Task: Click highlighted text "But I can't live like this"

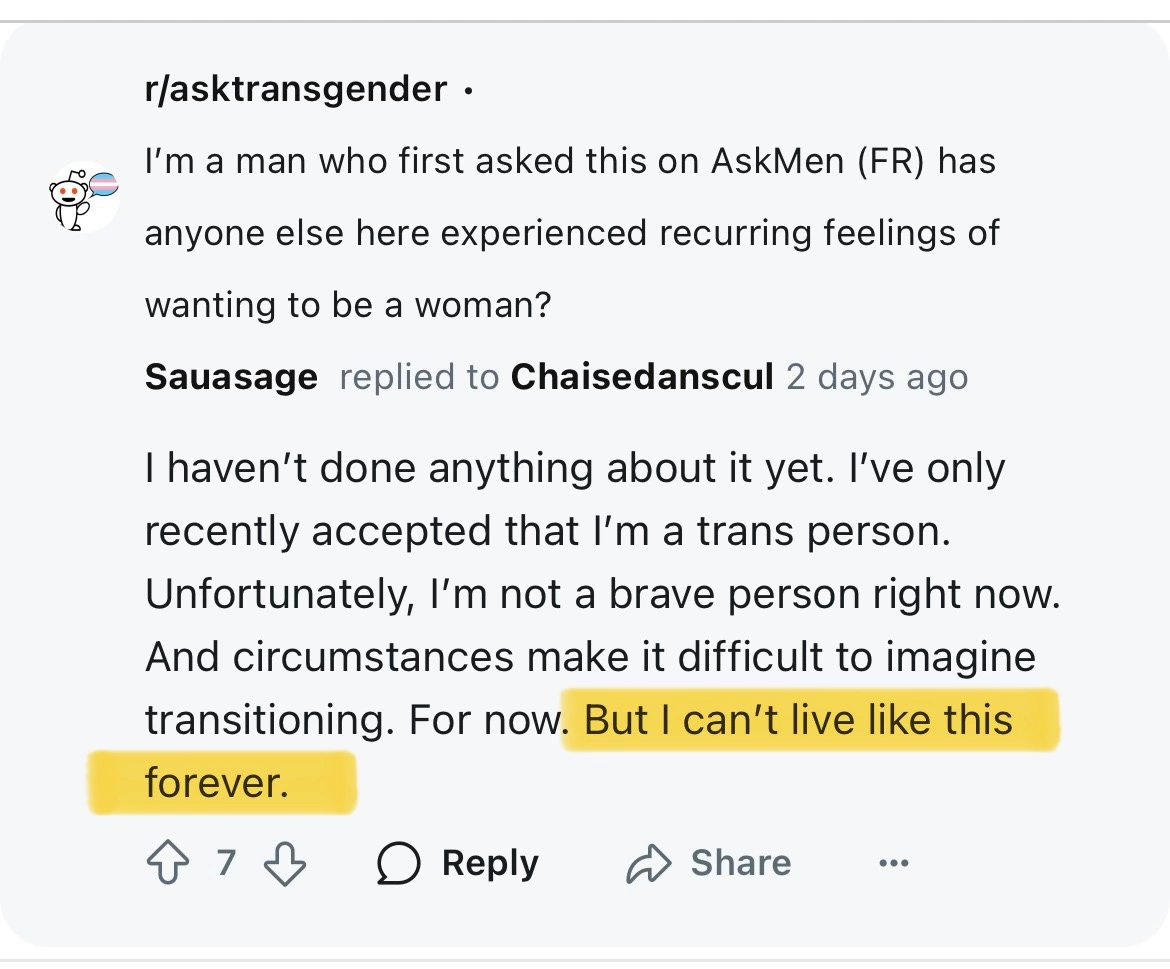Action: [x=798, y=720]
